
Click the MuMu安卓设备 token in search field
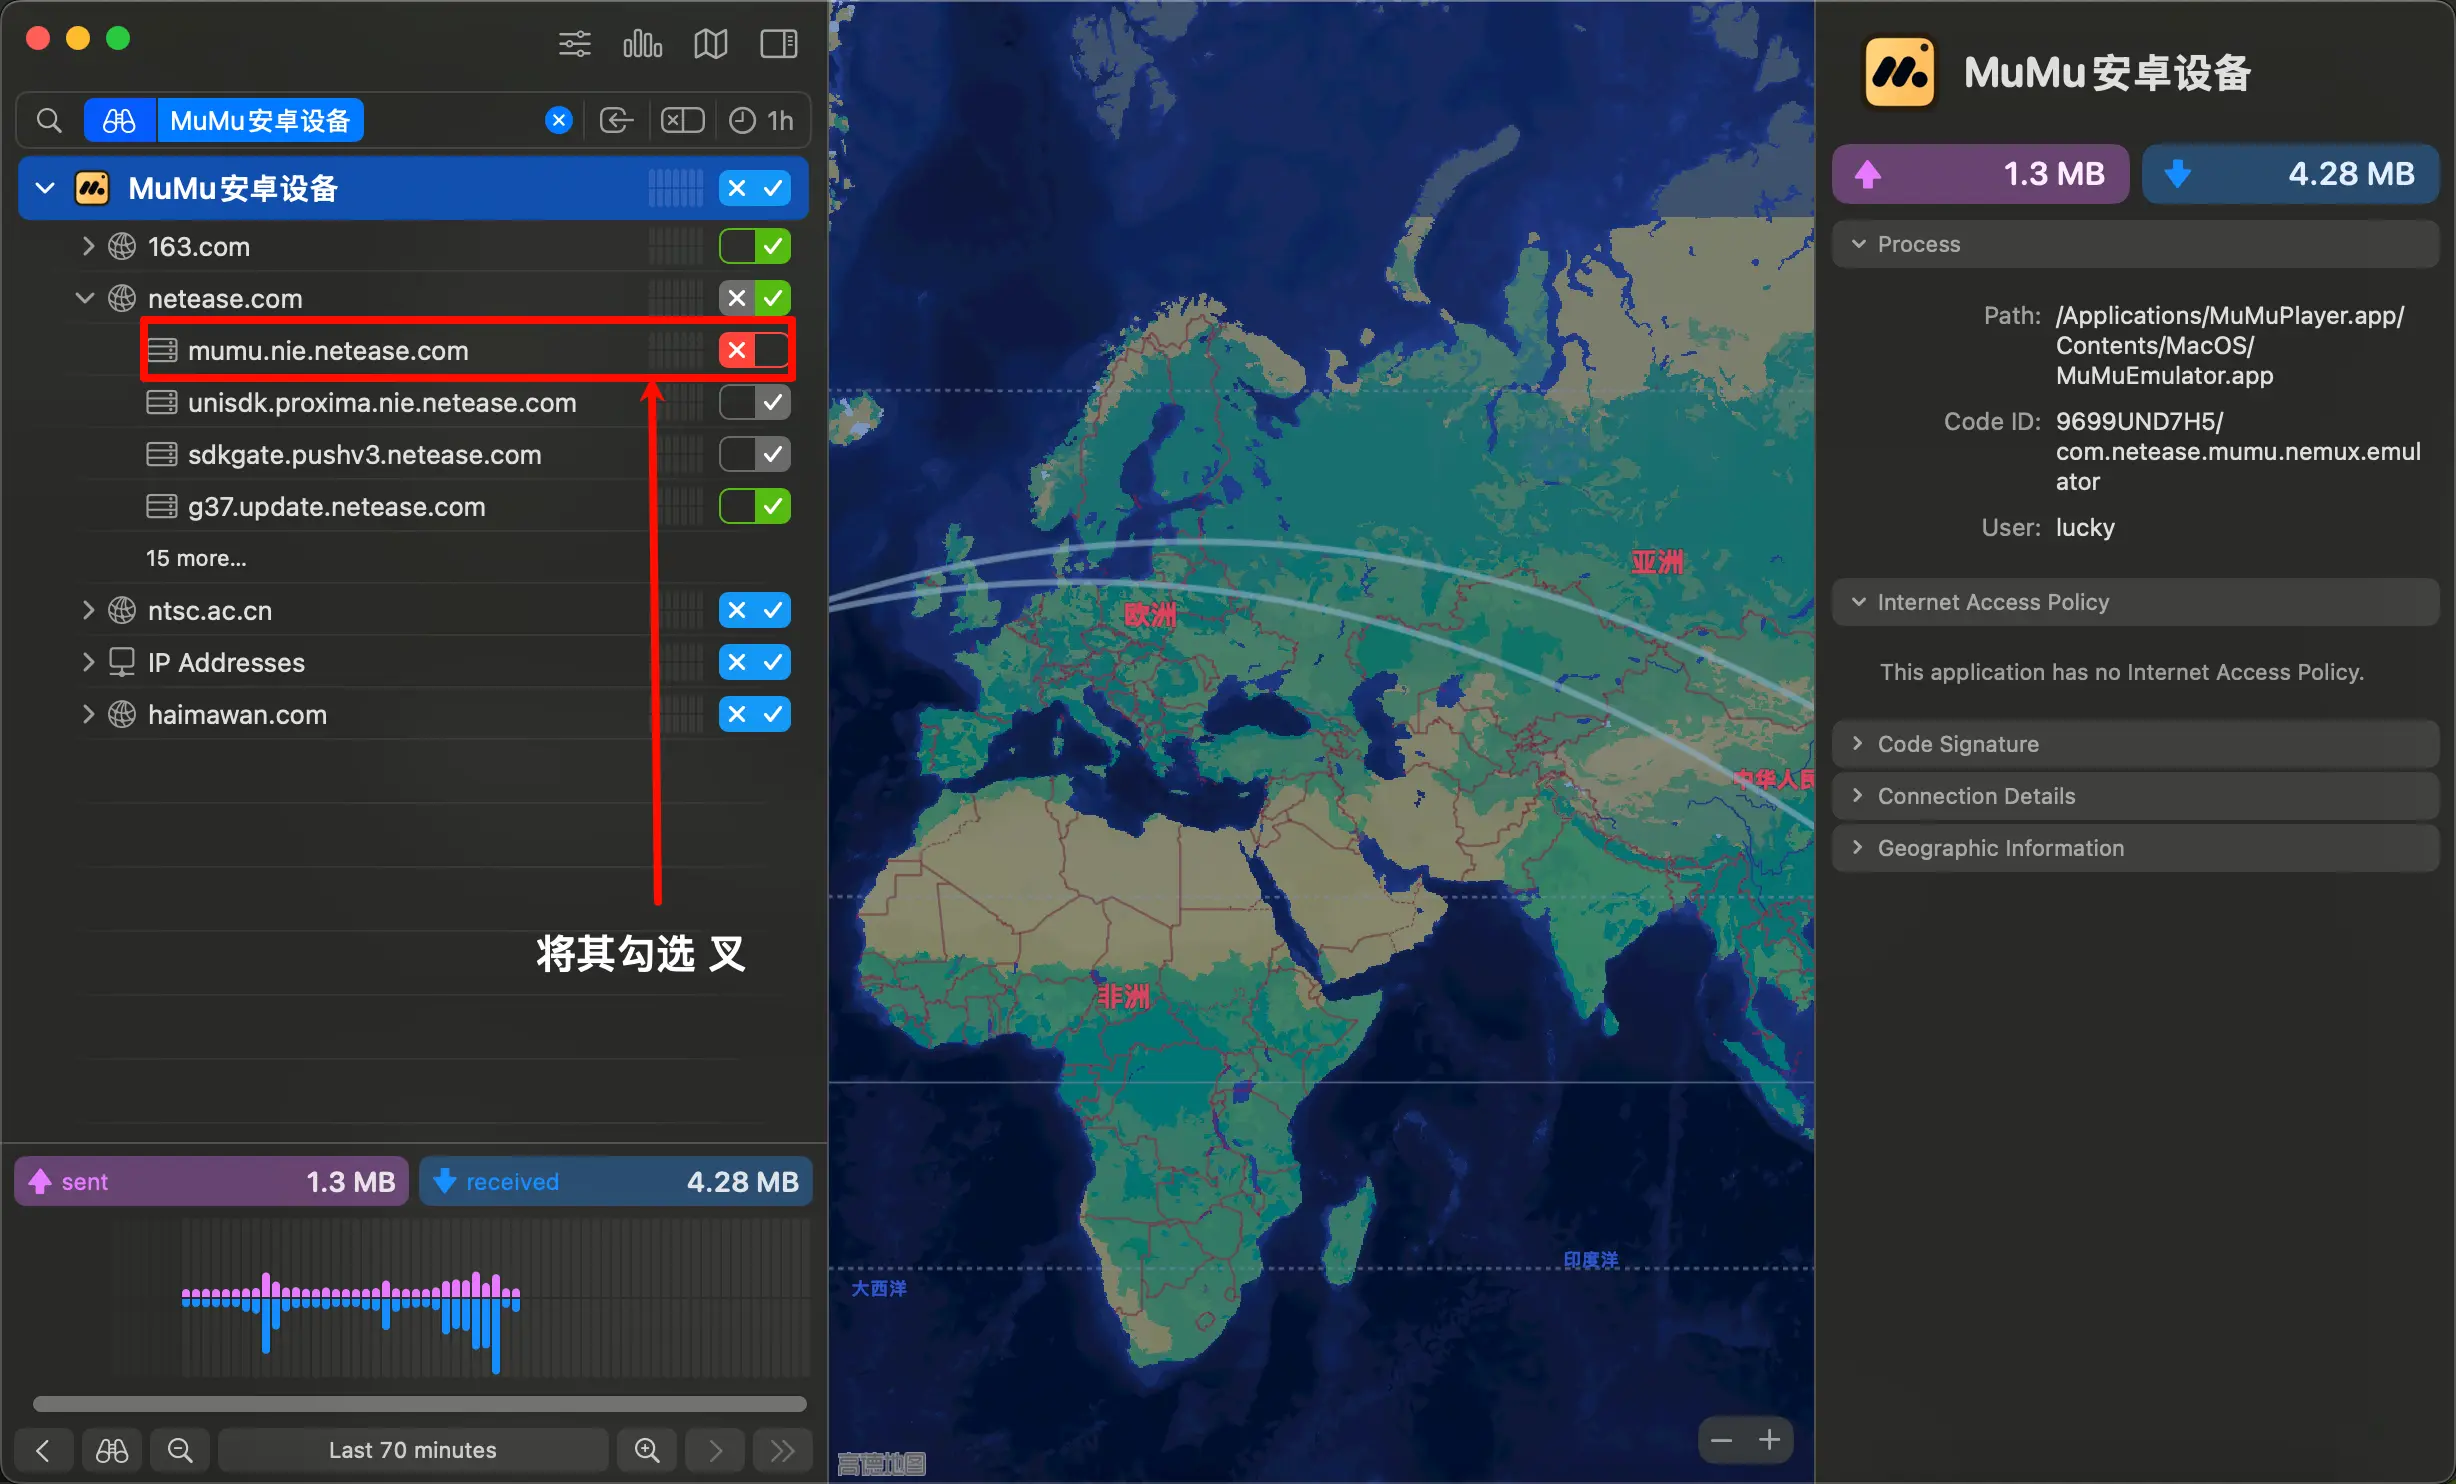(x=260, y=121)
